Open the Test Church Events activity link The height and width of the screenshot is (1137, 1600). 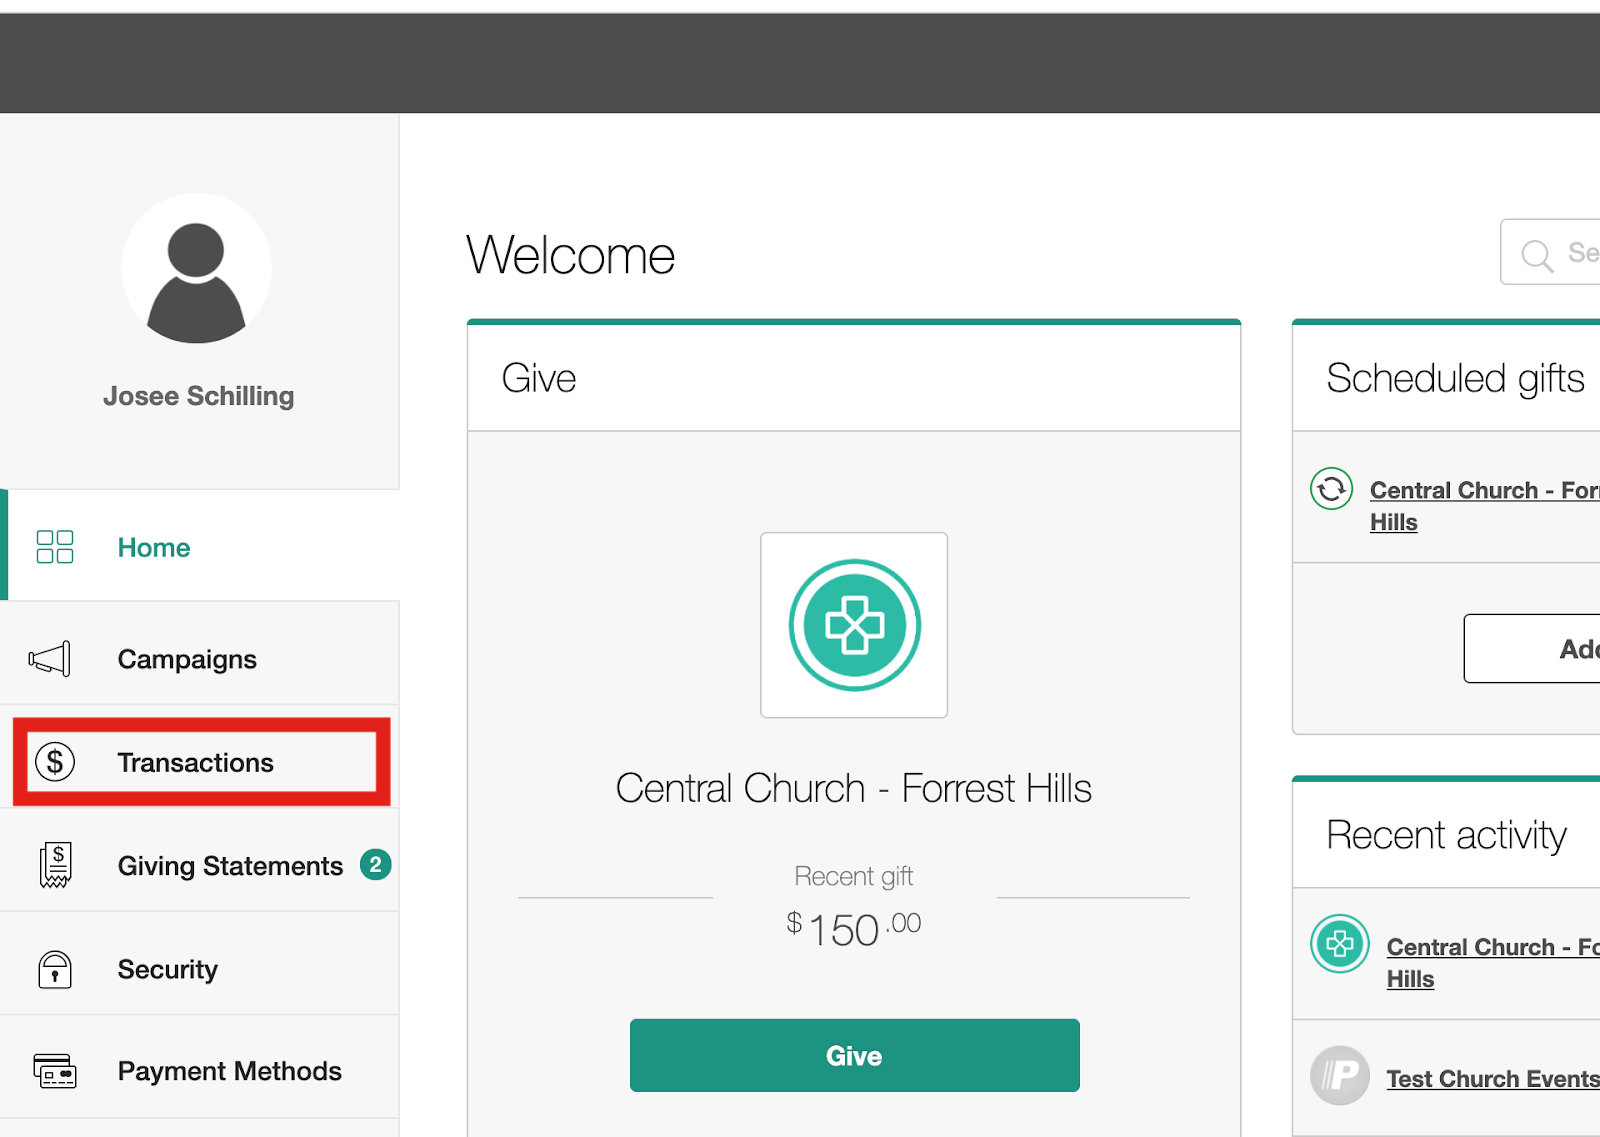coord(1492,1078)
